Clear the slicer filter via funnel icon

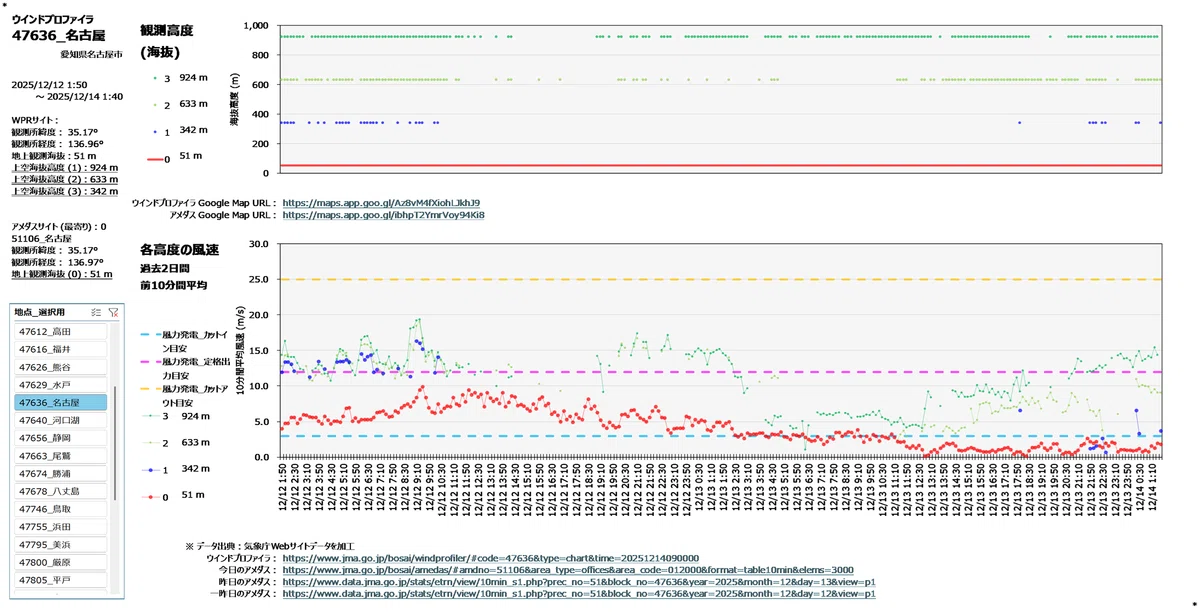pos(114,312)
